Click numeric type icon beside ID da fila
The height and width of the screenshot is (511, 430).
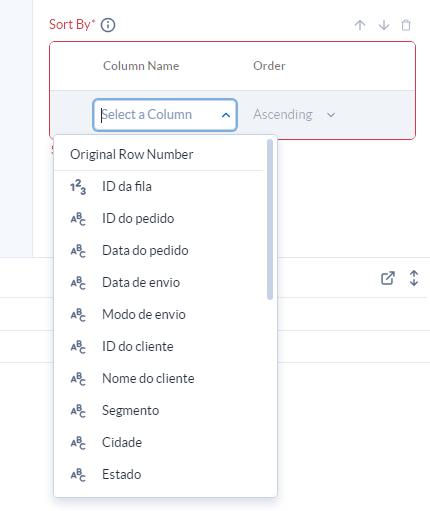tap(78, 187)
